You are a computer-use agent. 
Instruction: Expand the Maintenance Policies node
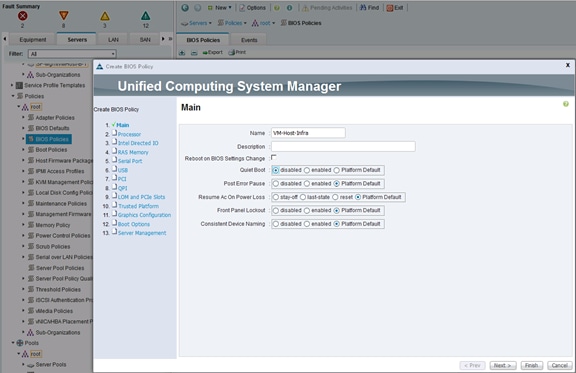coord(23,203)
